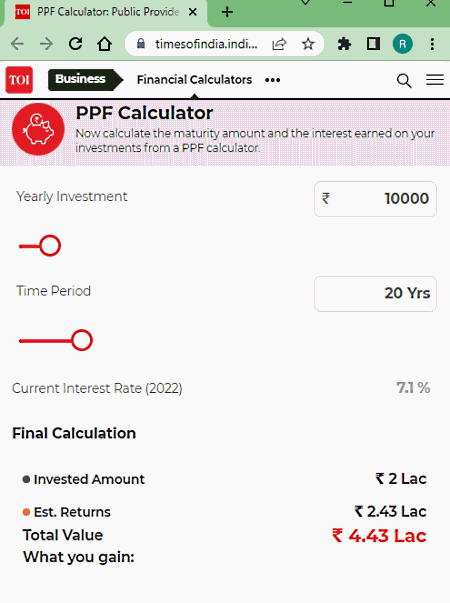This screenshot has height=603, width=450.
Task: Click the Yearly Investment slider handle
Action: click(50, 246)
